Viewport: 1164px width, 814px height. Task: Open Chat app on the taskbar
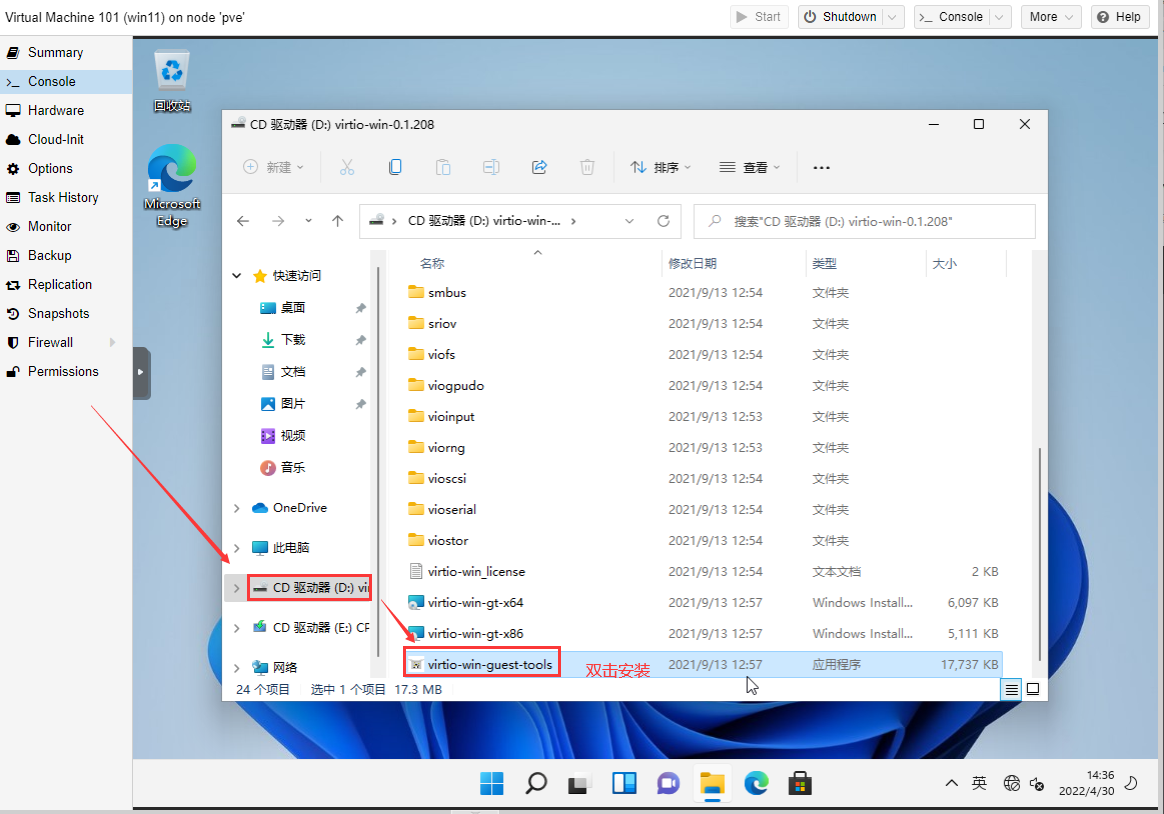point(667,784)
